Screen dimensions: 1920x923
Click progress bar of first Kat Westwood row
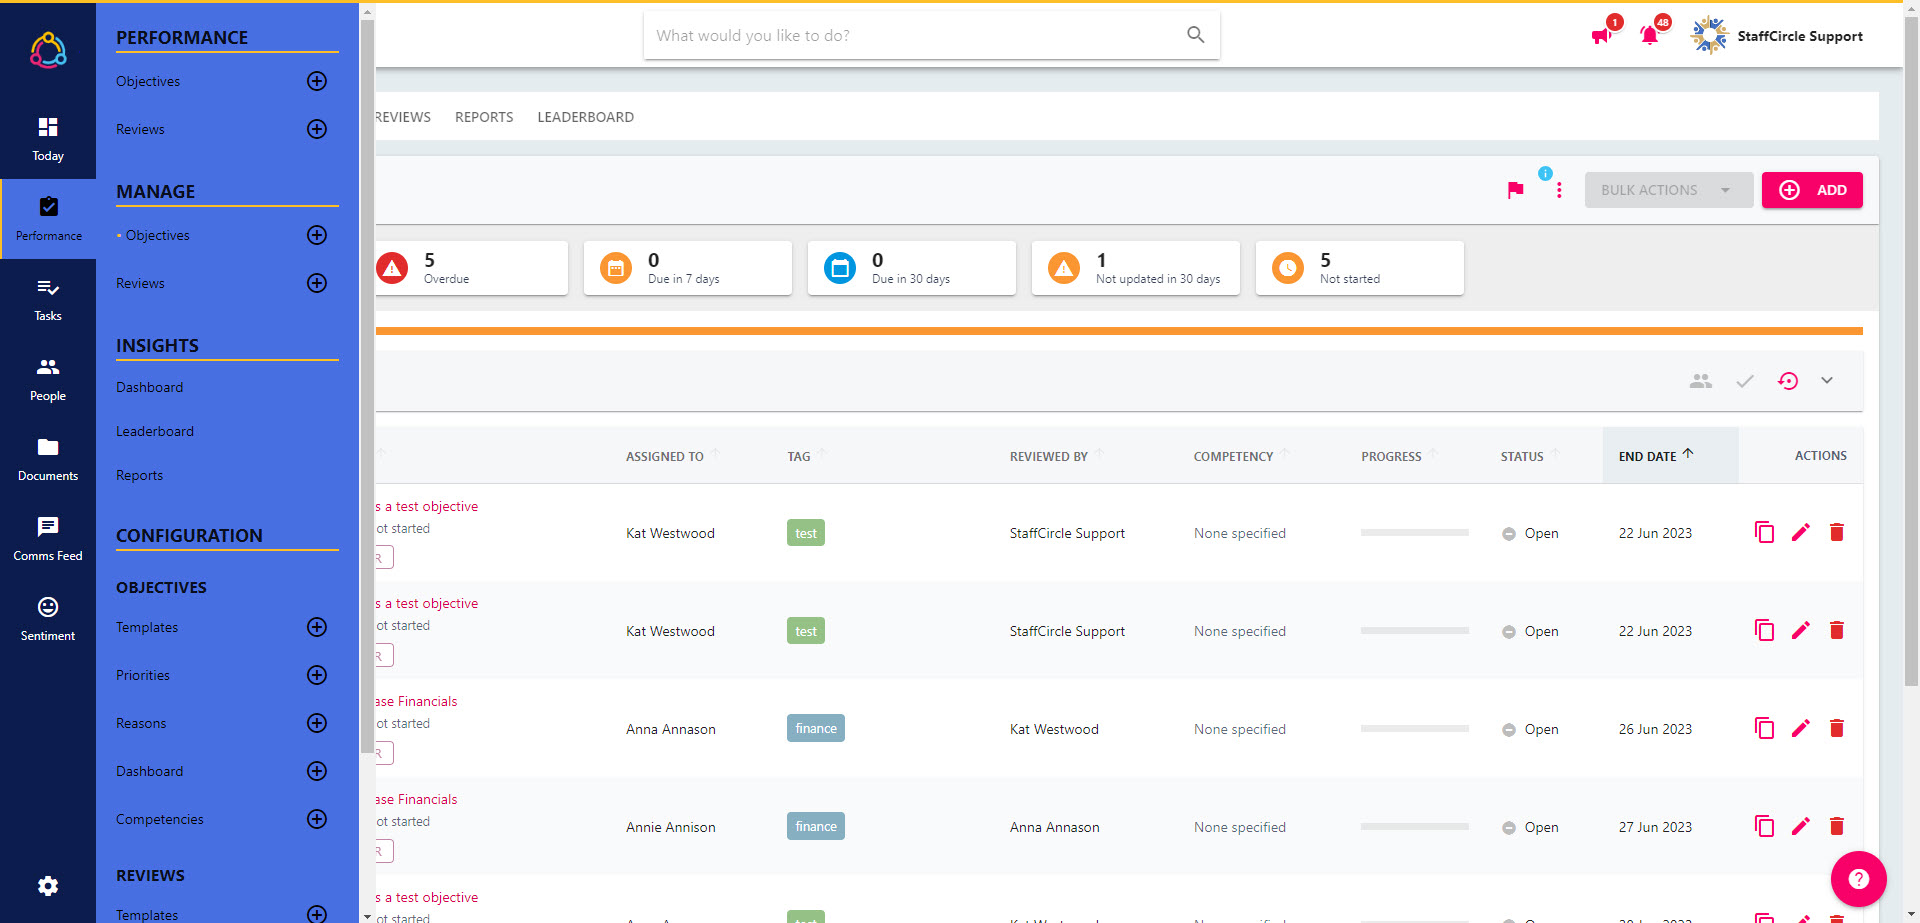tap(1414, 533)
